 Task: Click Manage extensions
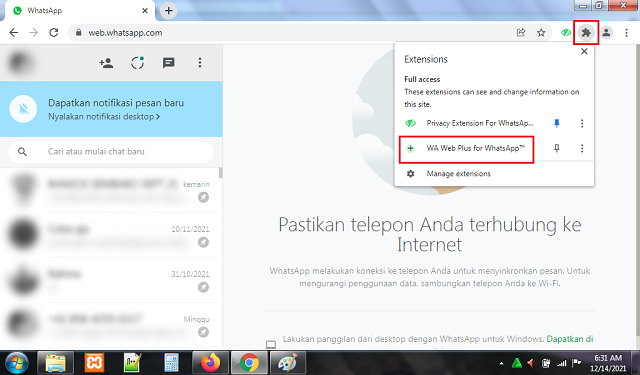pos(458,174)
